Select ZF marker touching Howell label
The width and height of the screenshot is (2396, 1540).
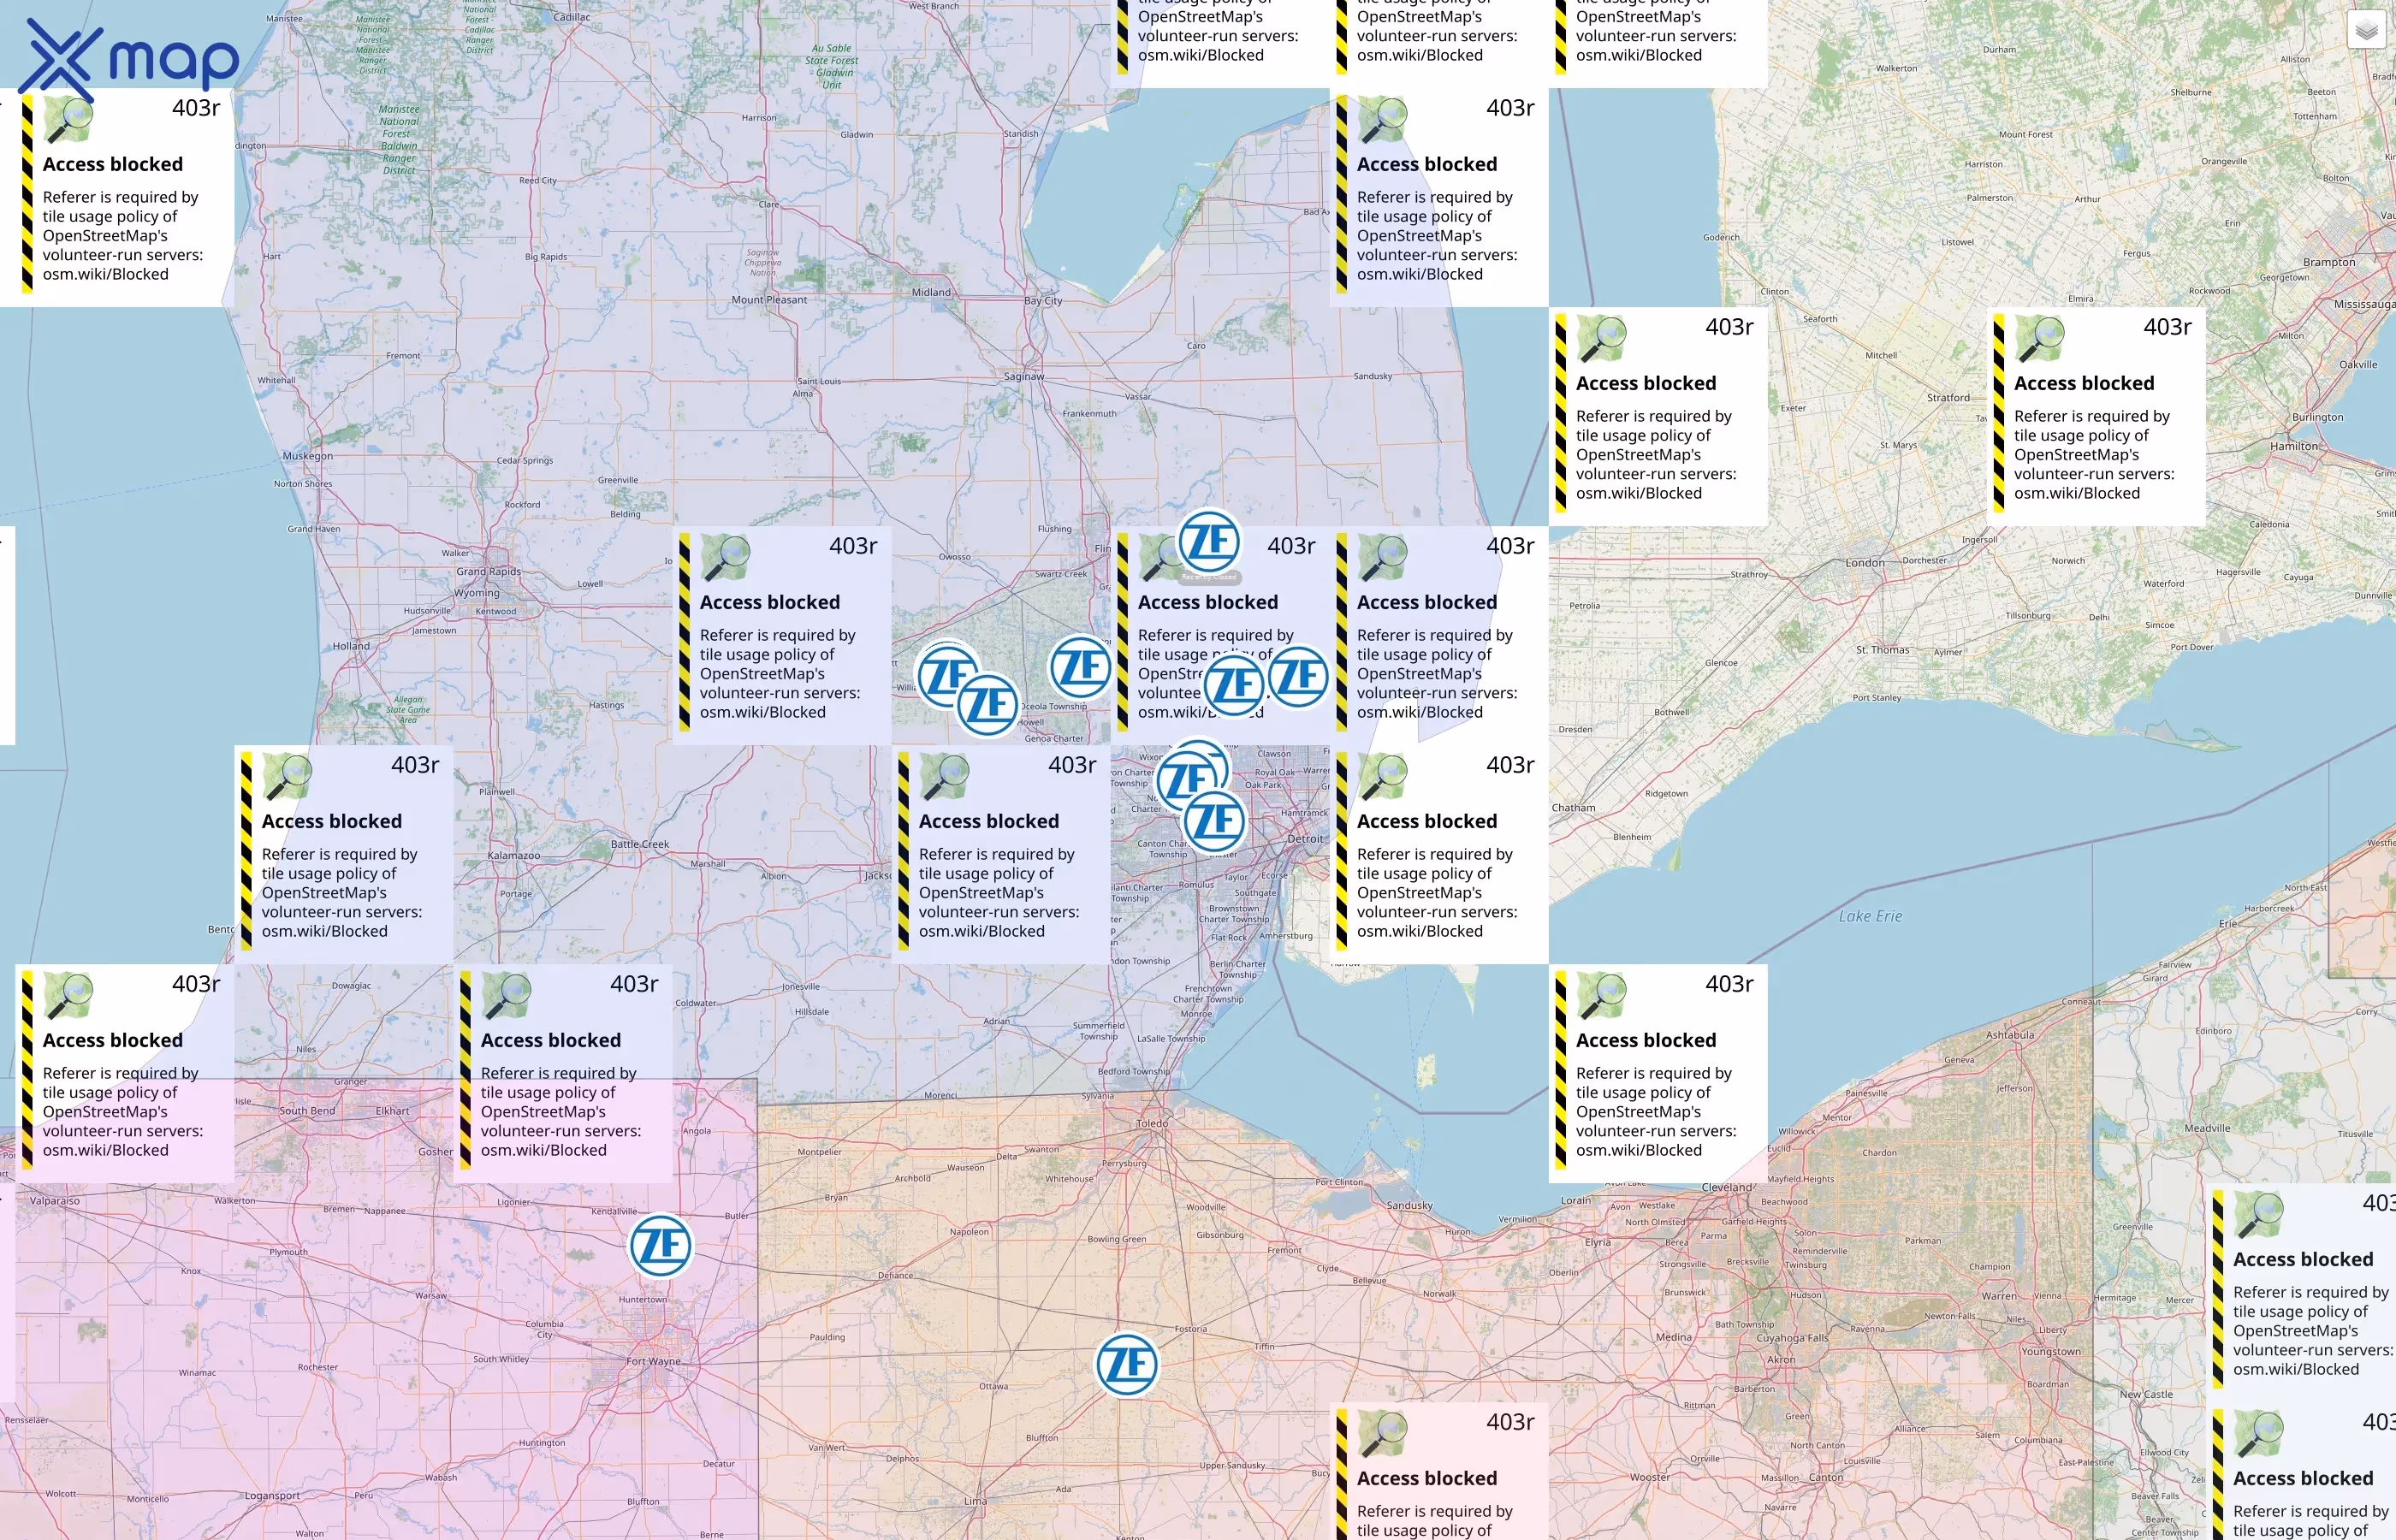(988, 704)
